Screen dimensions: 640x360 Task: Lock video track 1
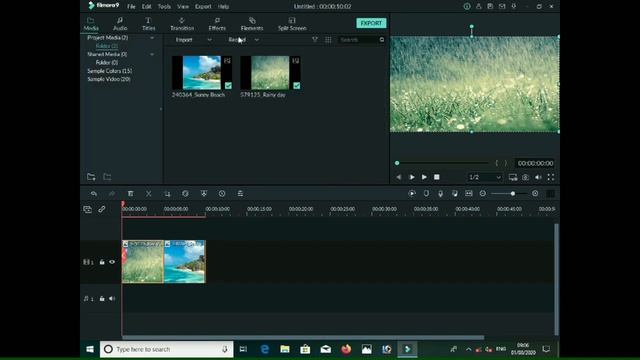(x=102, y=262)
